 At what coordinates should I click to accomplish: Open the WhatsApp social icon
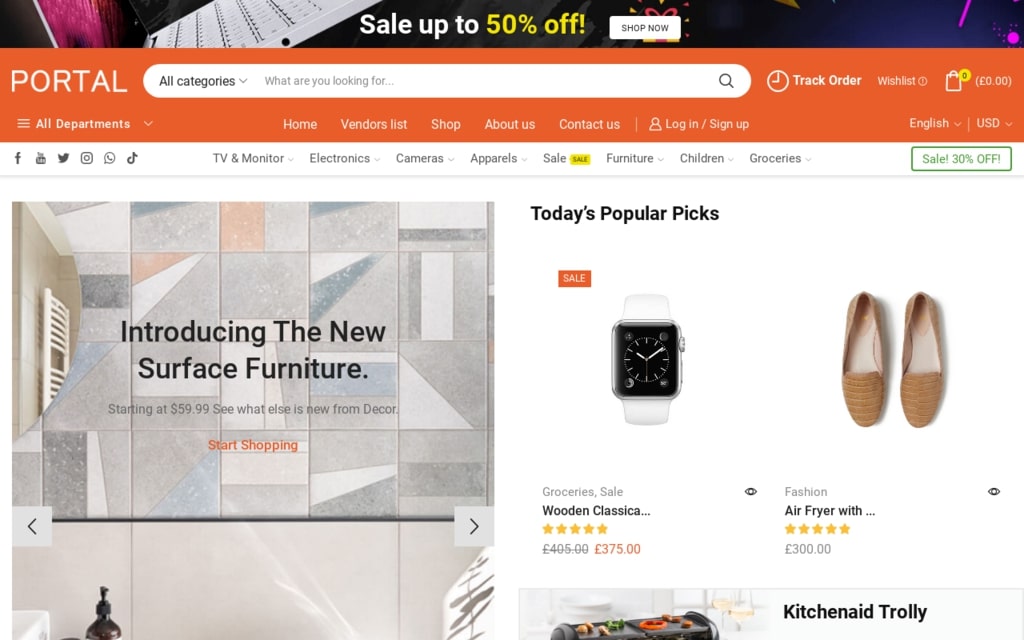point(109,158)
